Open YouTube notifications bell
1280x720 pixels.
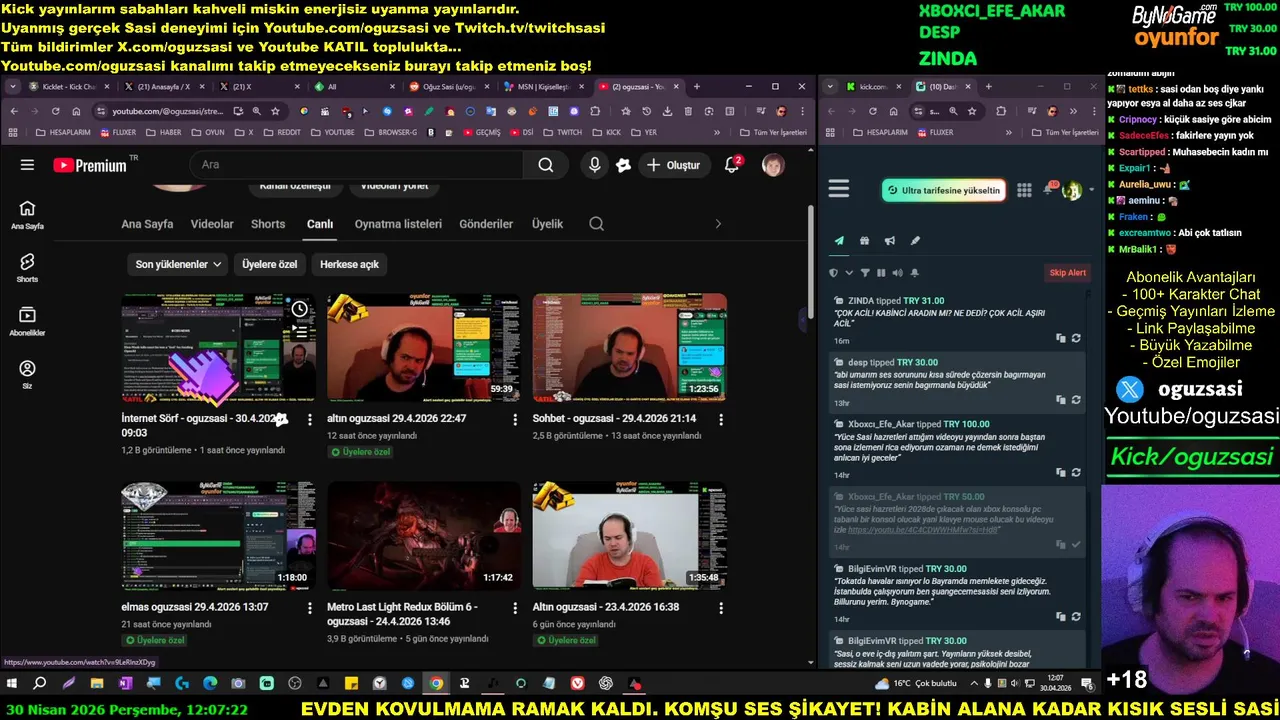click(732, 165)
